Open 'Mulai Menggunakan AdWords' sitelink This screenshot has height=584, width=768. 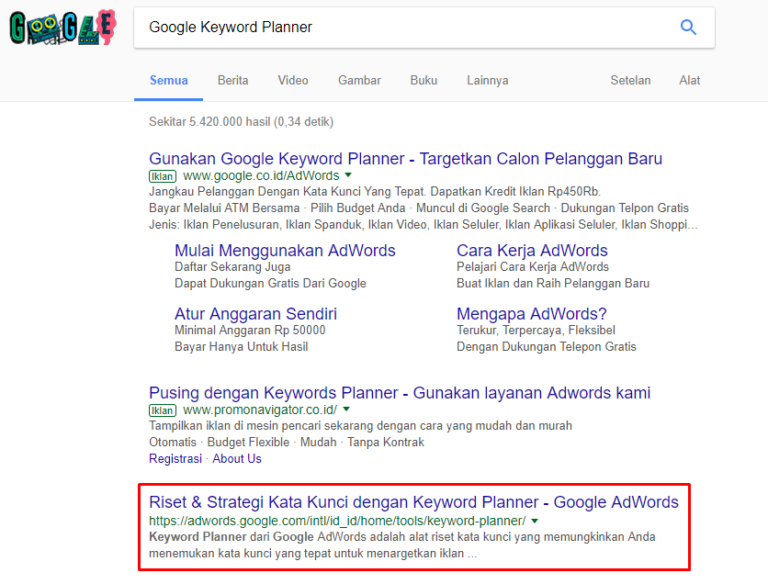285,250
